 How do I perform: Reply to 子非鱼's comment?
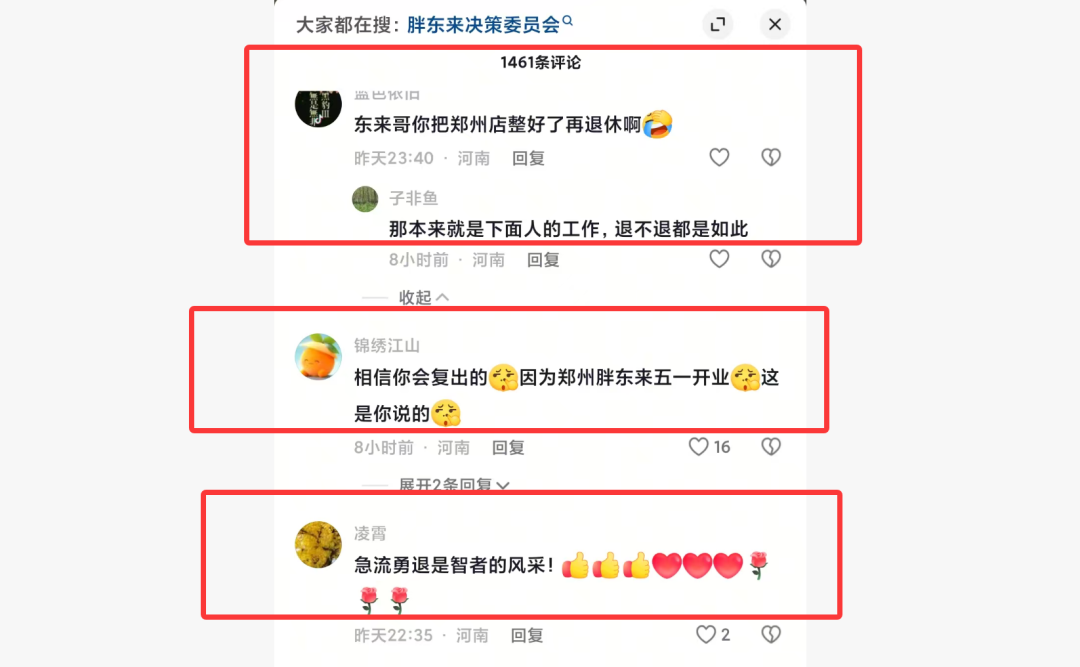pos(543,260)
